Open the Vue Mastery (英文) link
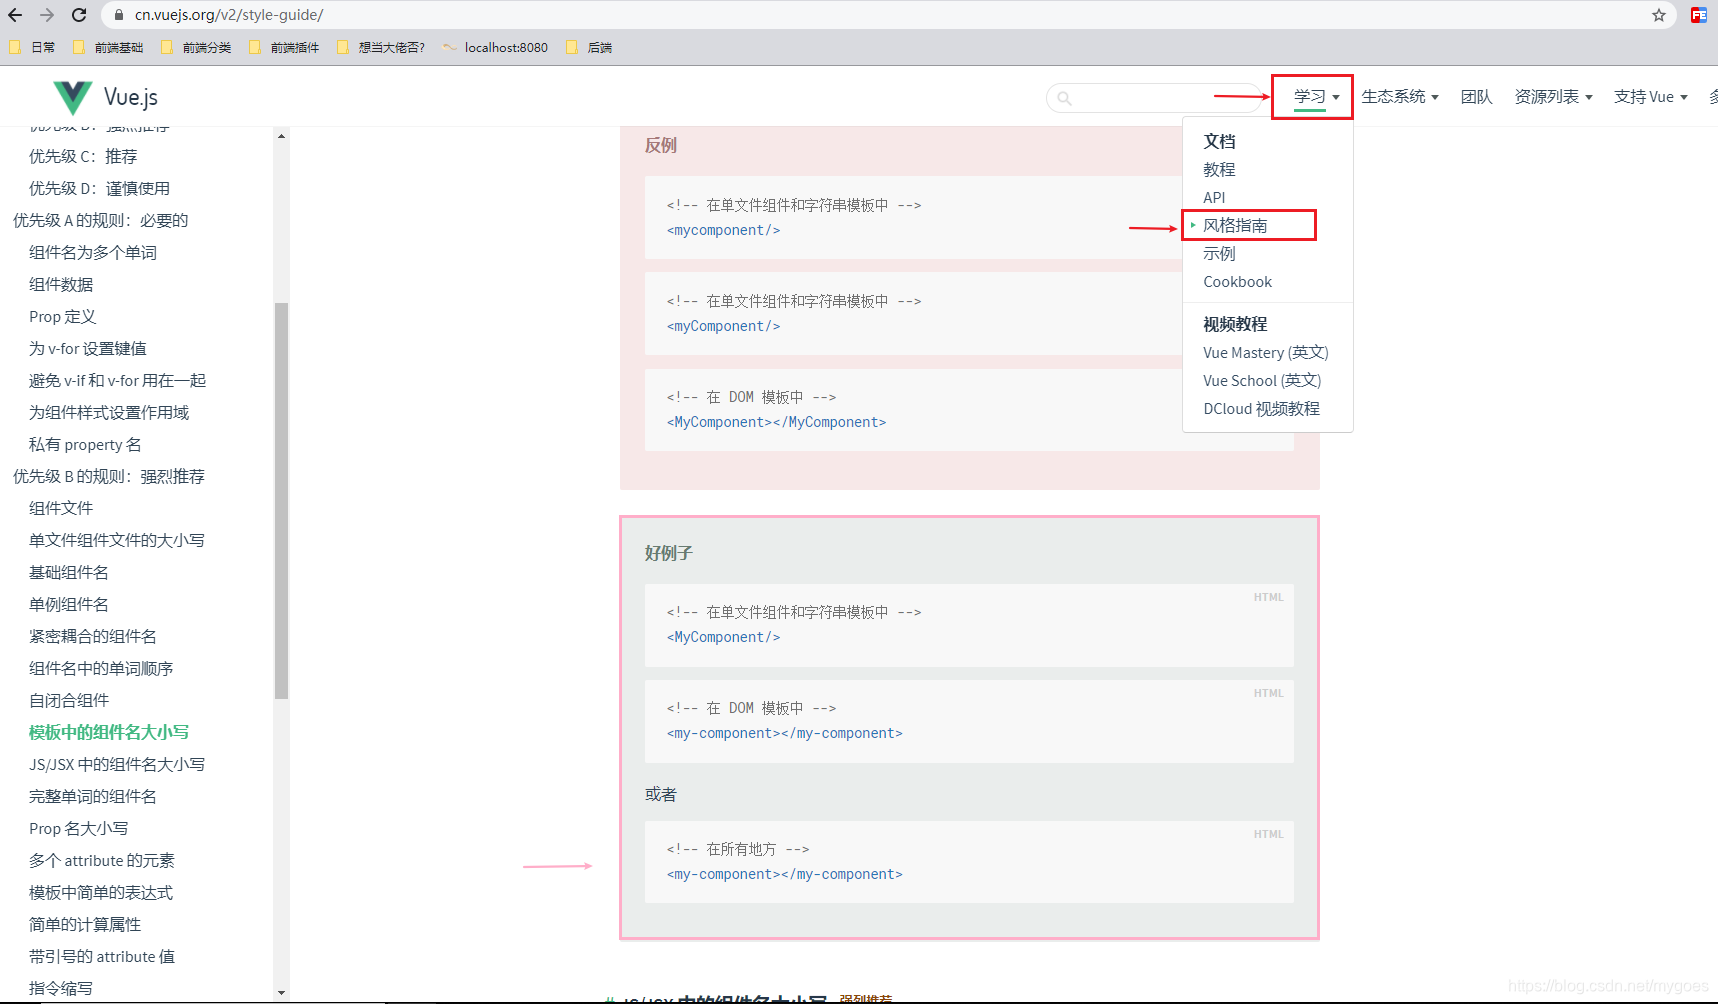Screen dimensions: 1718x1004 (1266, 352)
